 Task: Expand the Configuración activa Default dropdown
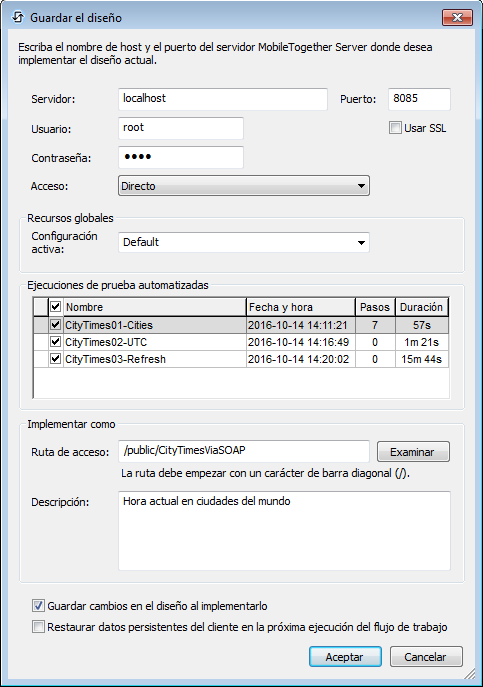tap(244, 242)
